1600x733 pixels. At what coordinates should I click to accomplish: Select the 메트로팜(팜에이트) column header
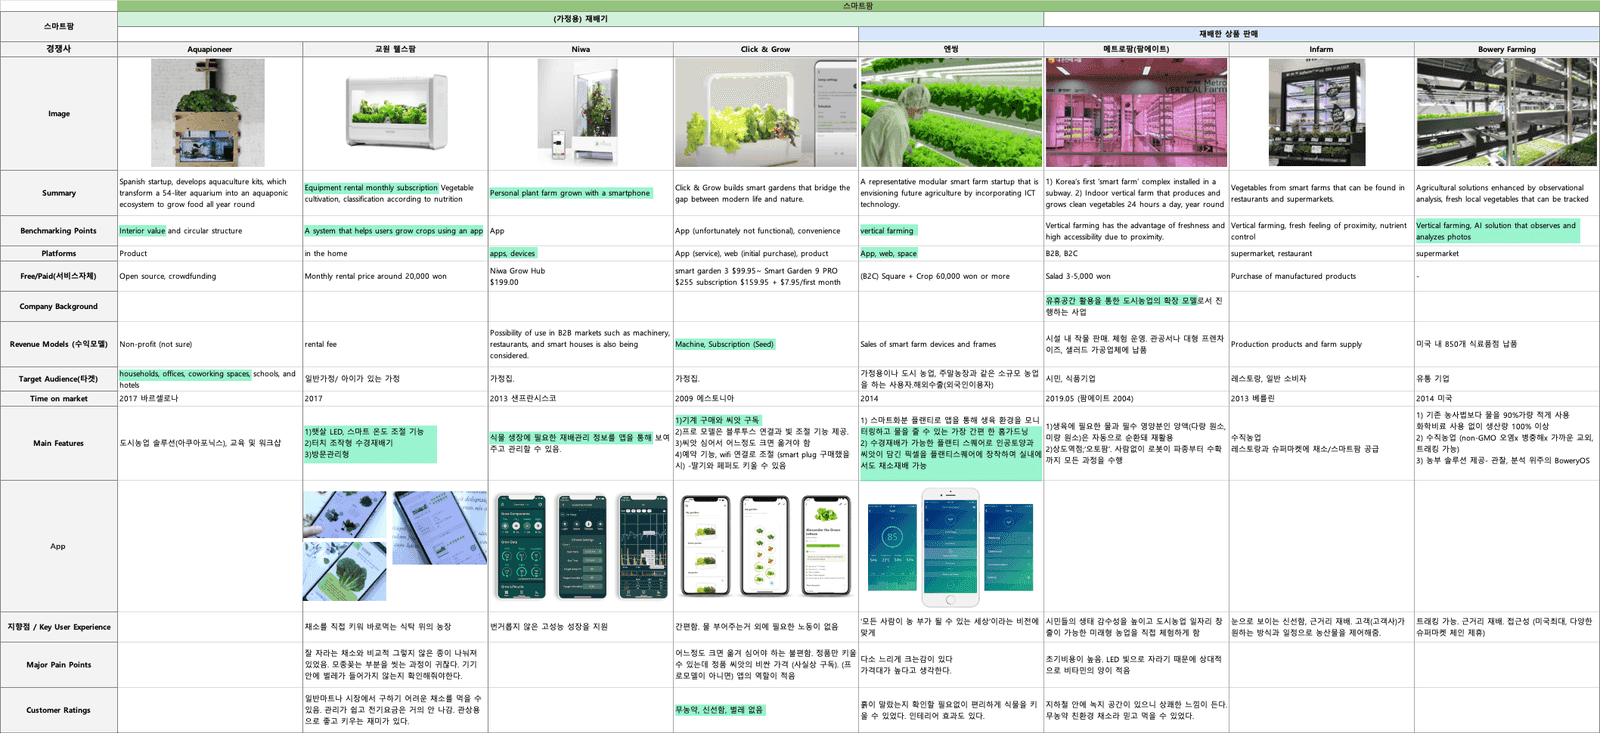click(1136, 49)
